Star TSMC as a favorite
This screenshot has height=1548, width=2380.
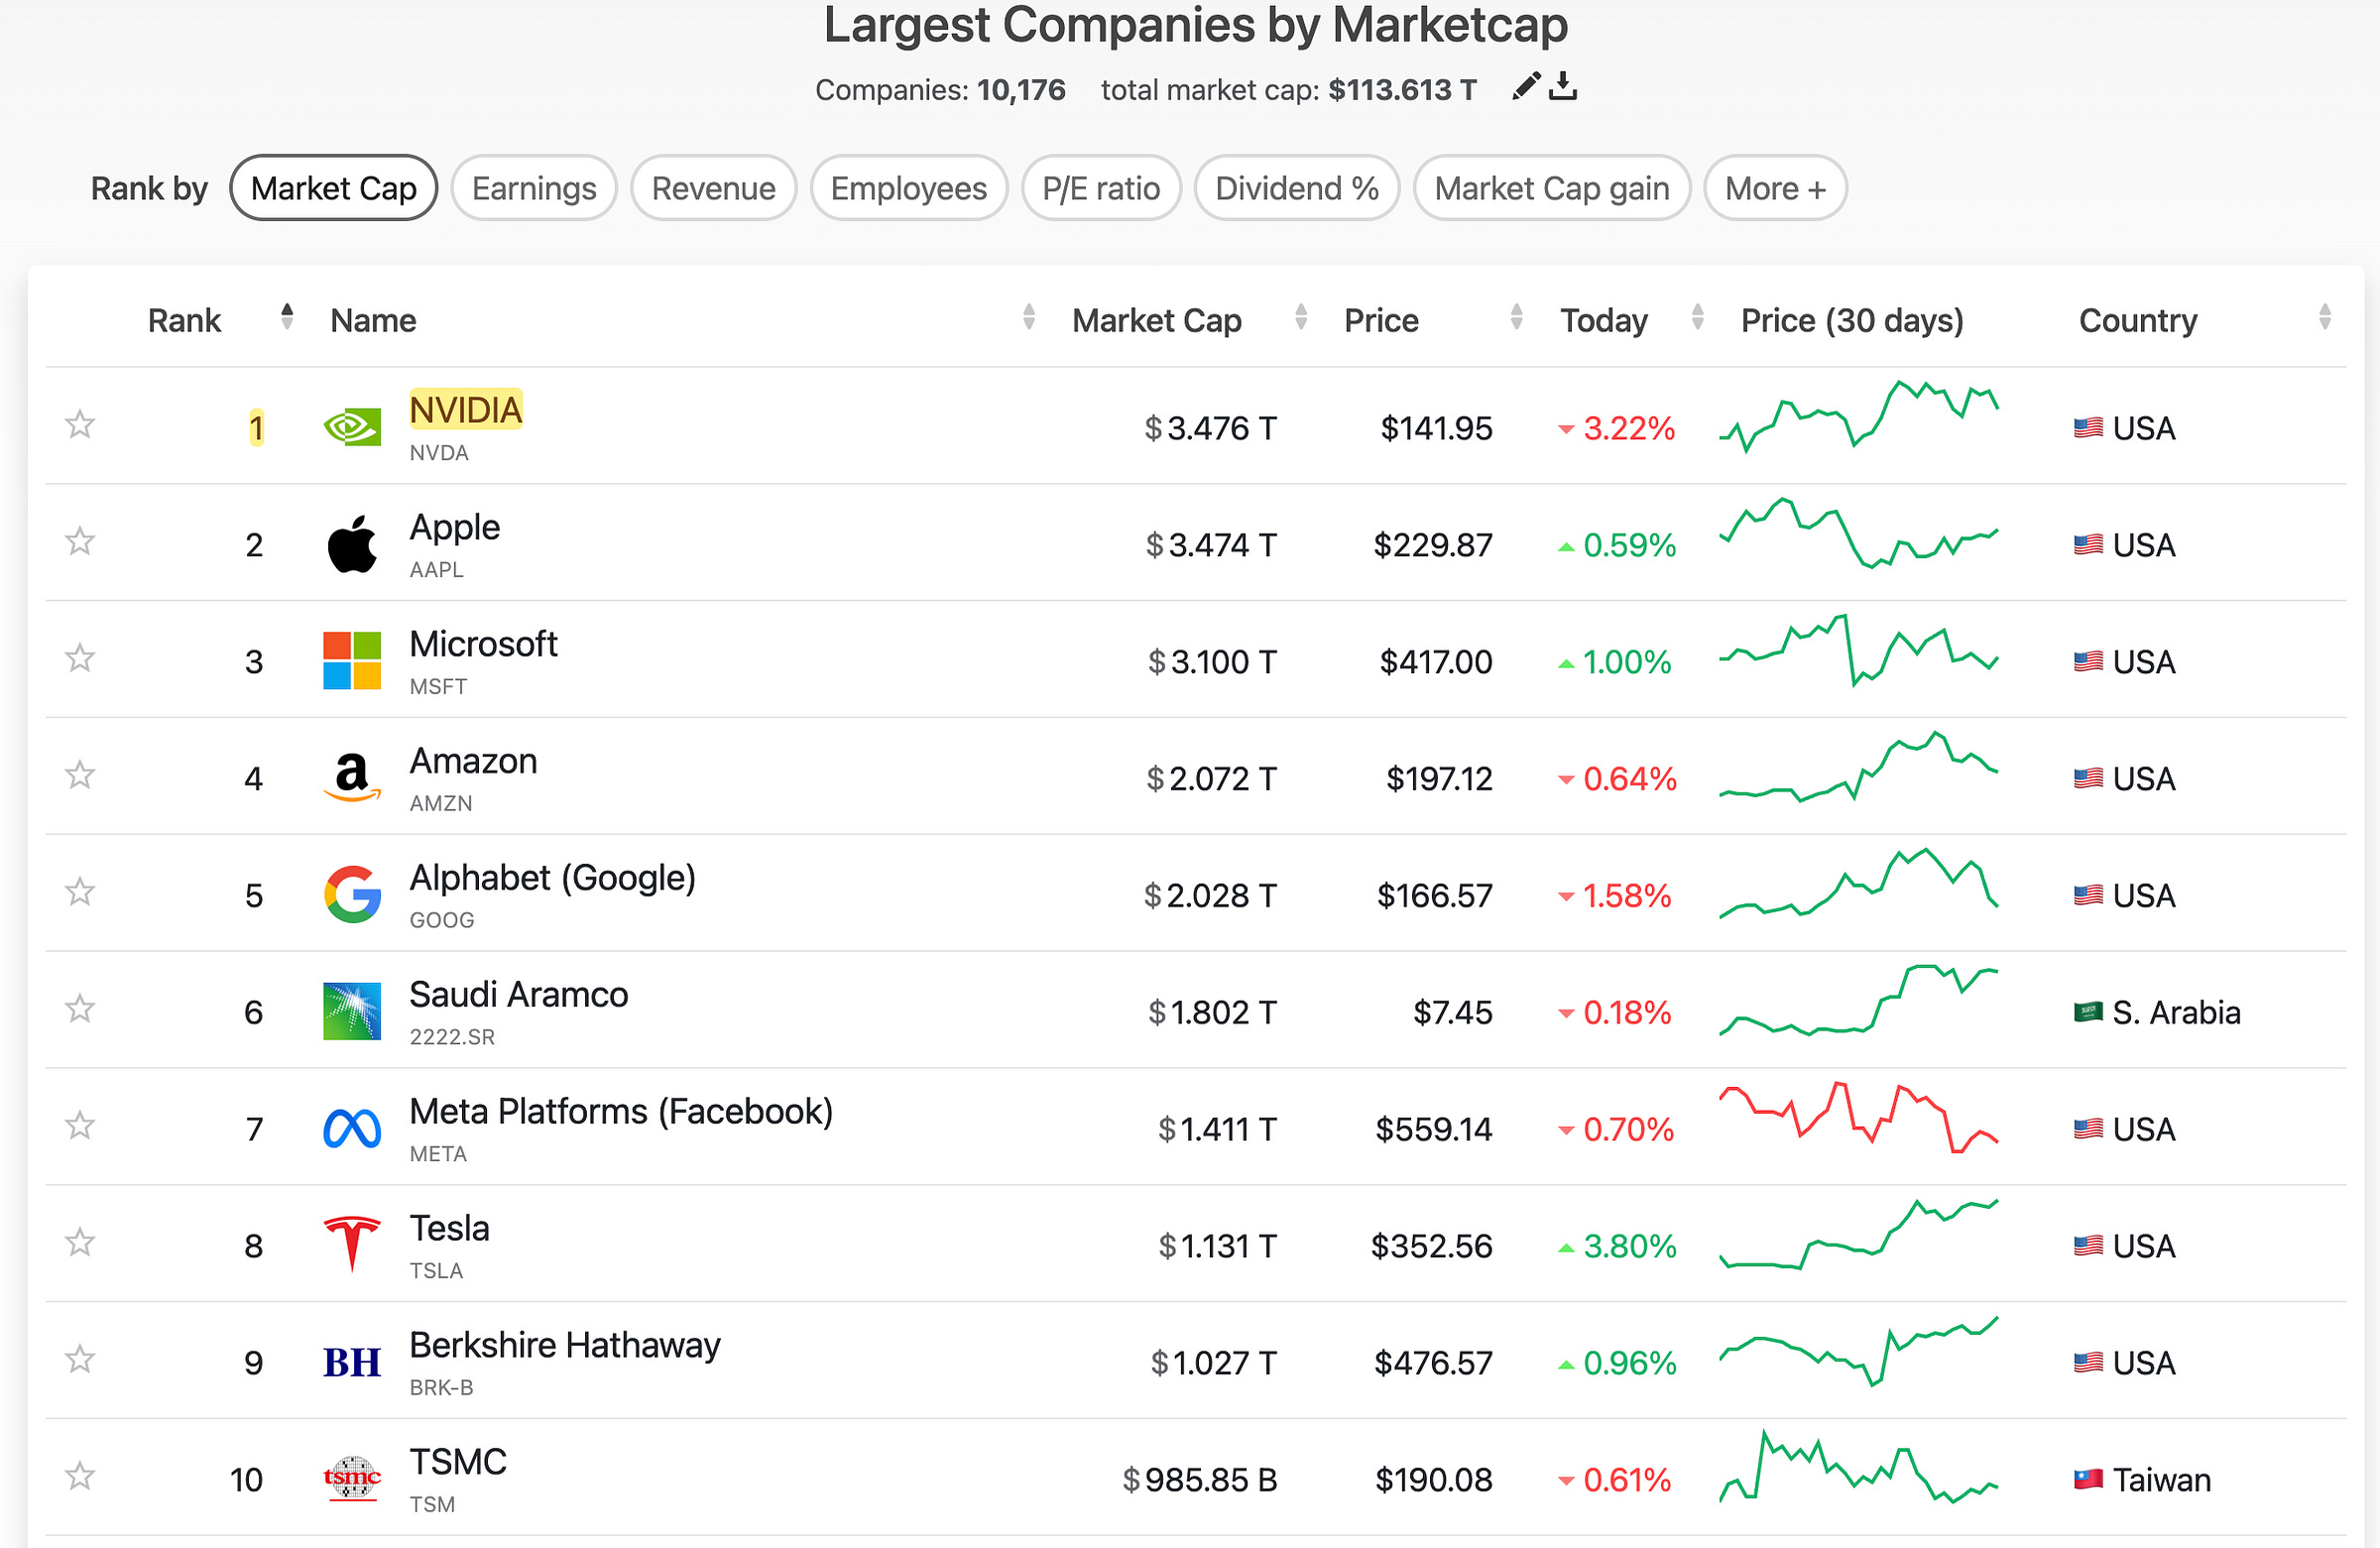[x=80, y=1476]
